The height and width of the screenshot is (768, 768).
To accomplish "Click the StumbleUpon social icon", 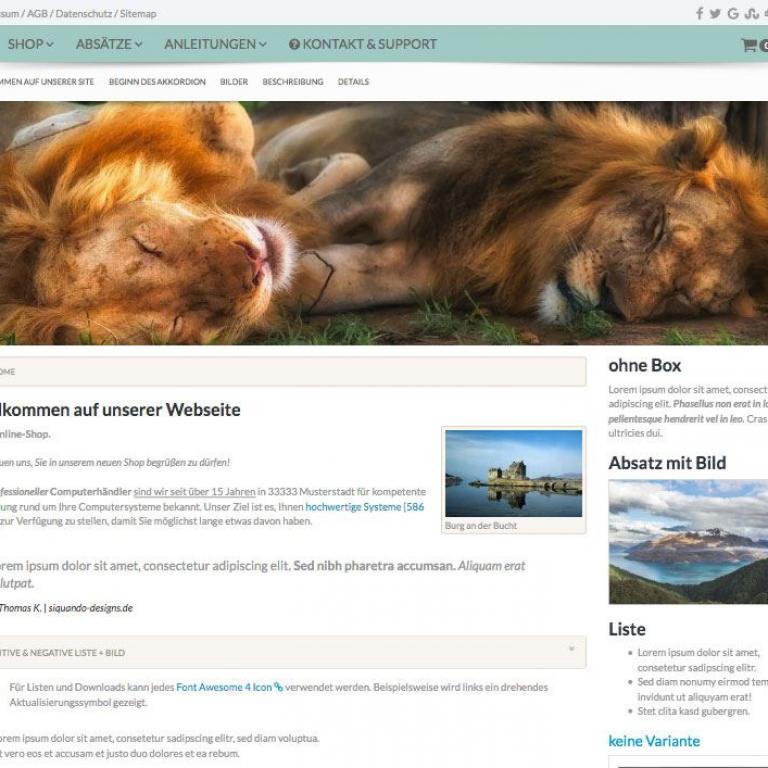I will click(x=751, y=14).
